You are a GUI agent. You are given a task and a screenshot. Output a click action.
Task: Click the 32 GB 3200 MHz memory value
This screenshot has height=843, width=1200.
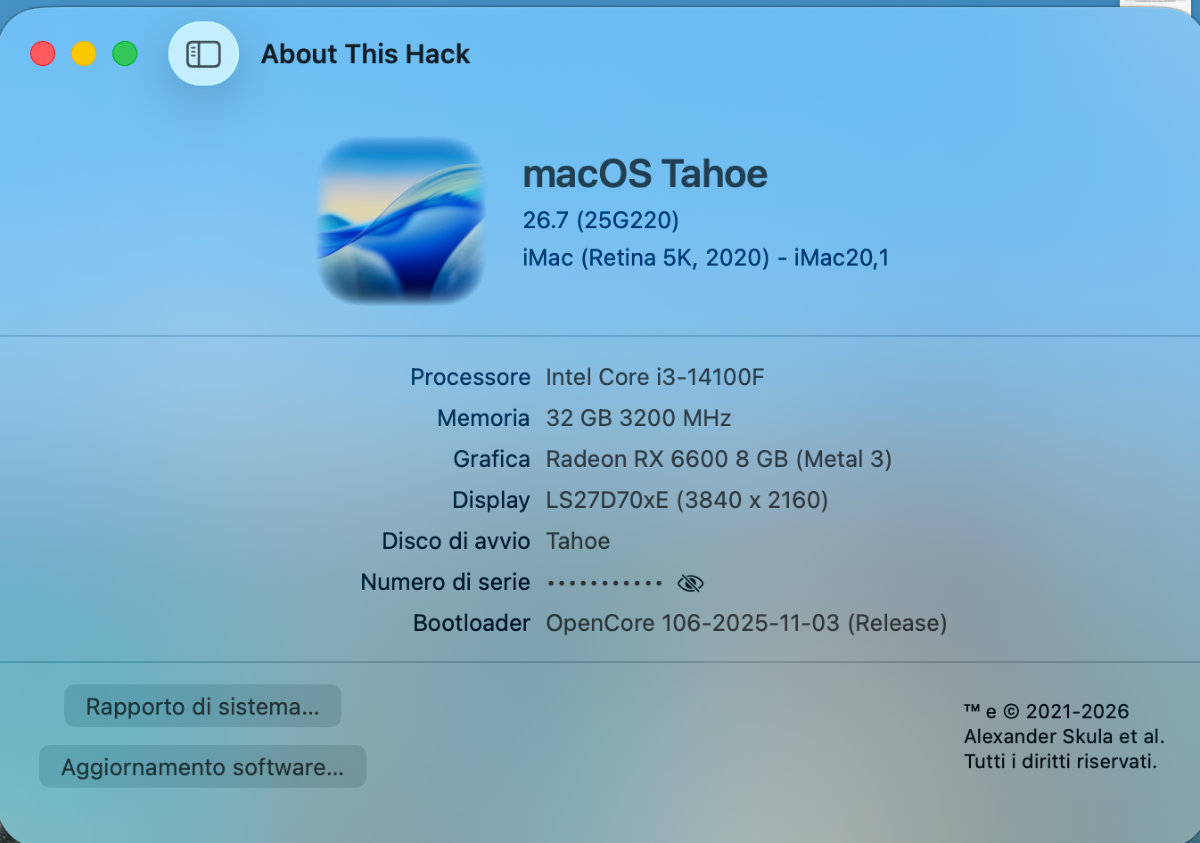pyautogui.click(x=639, y=418)
